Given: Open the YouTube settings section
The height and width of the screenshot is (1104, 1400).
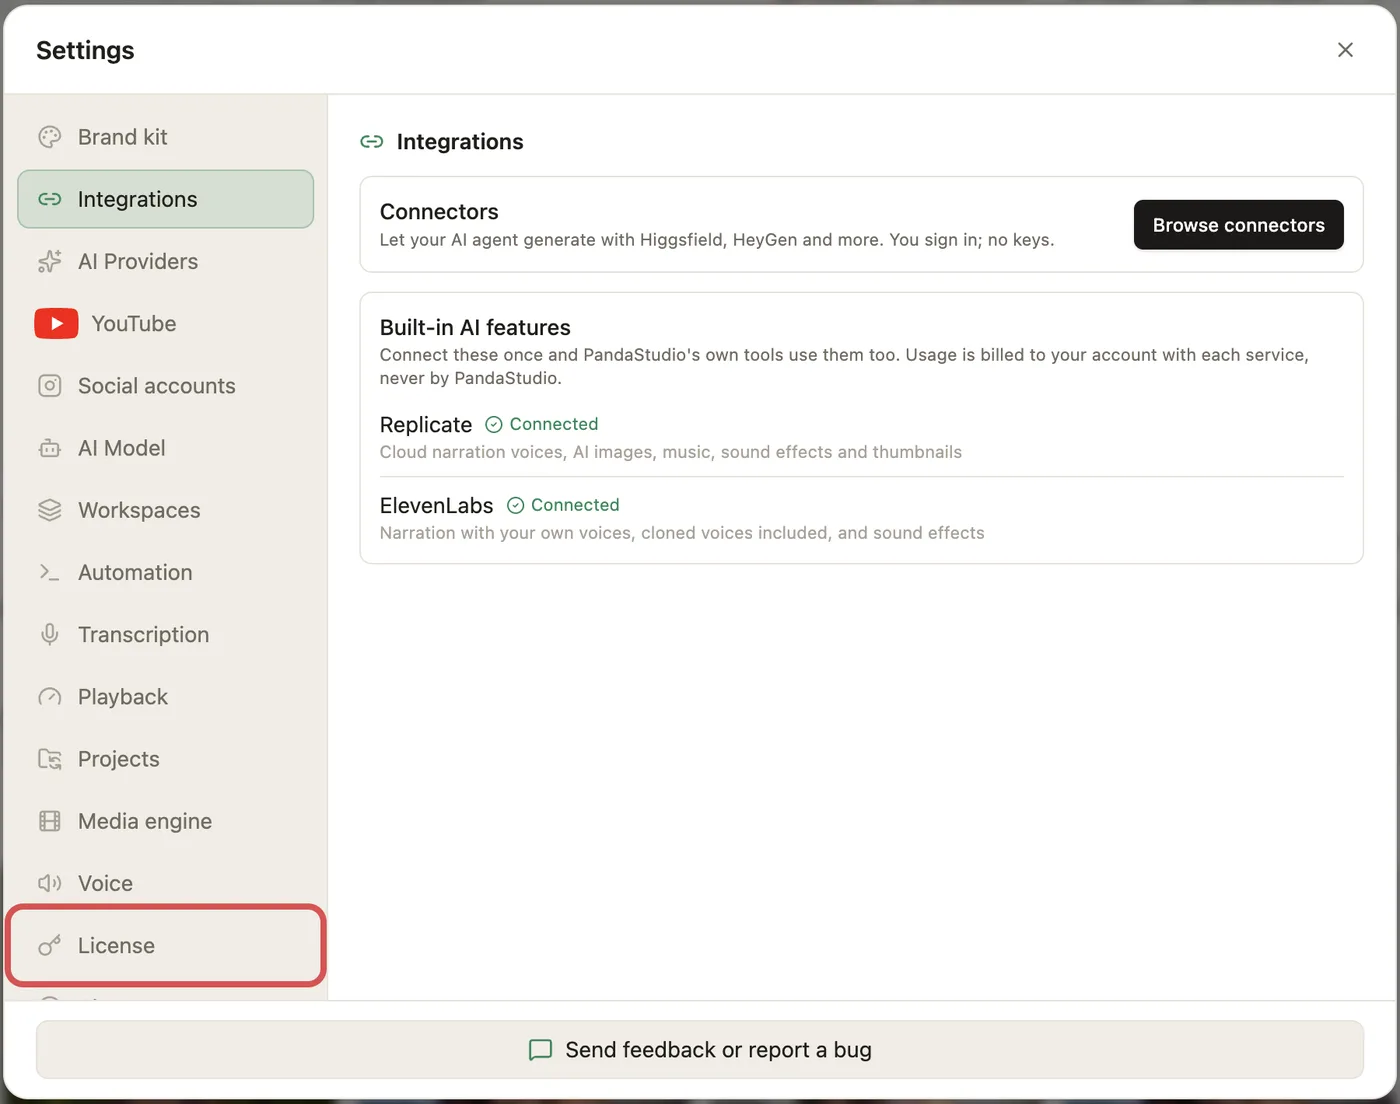Looking at the screenshot, I should click(x=165, y=323).
